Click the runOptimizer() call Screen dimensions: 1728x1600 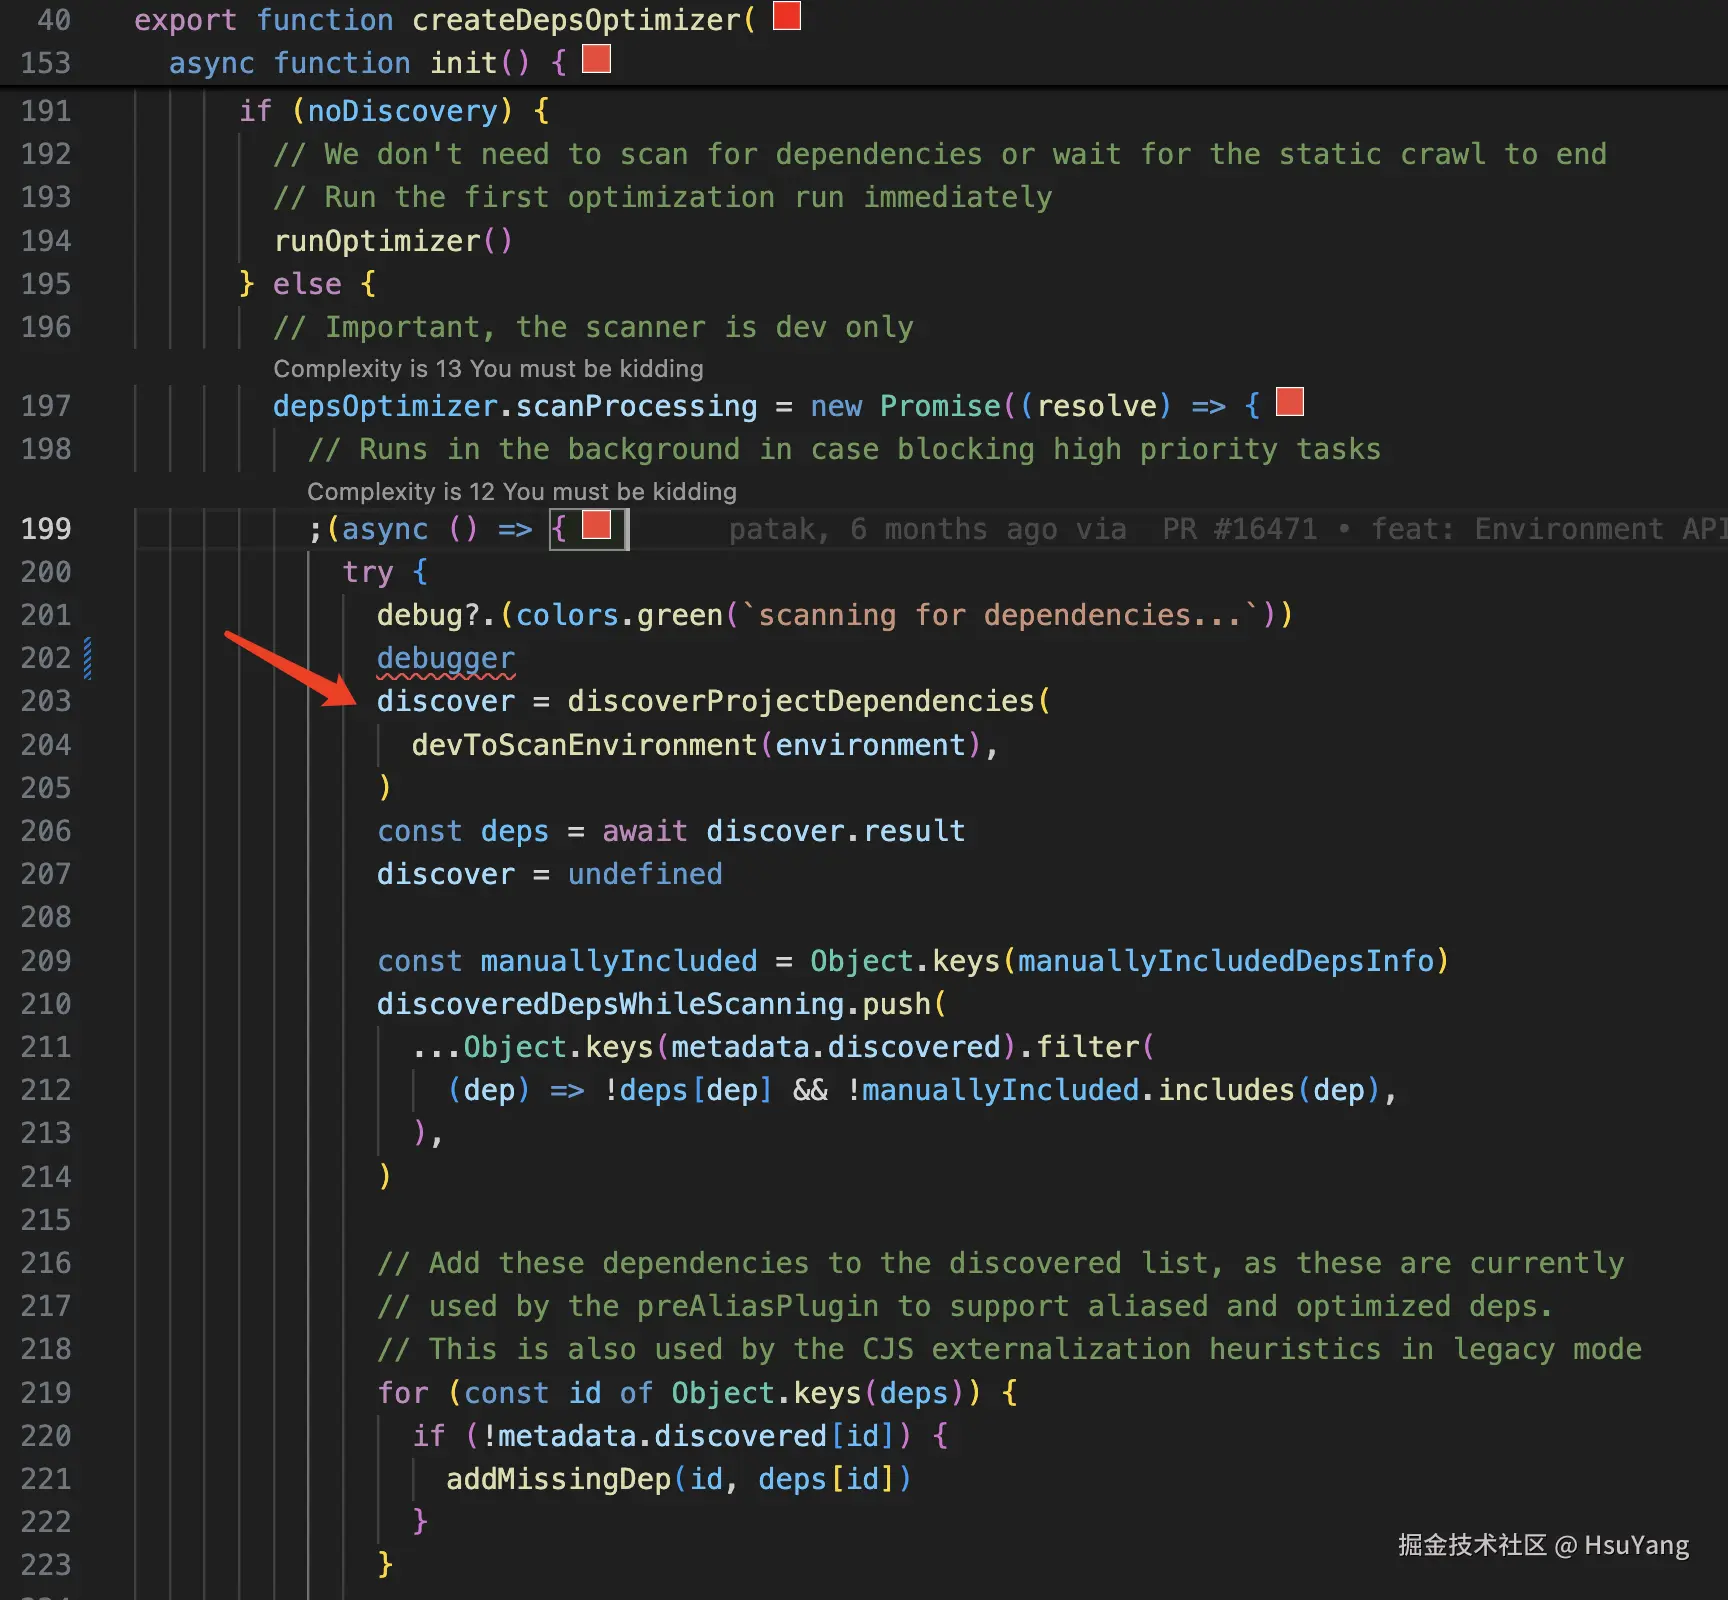tap(393, 241)
